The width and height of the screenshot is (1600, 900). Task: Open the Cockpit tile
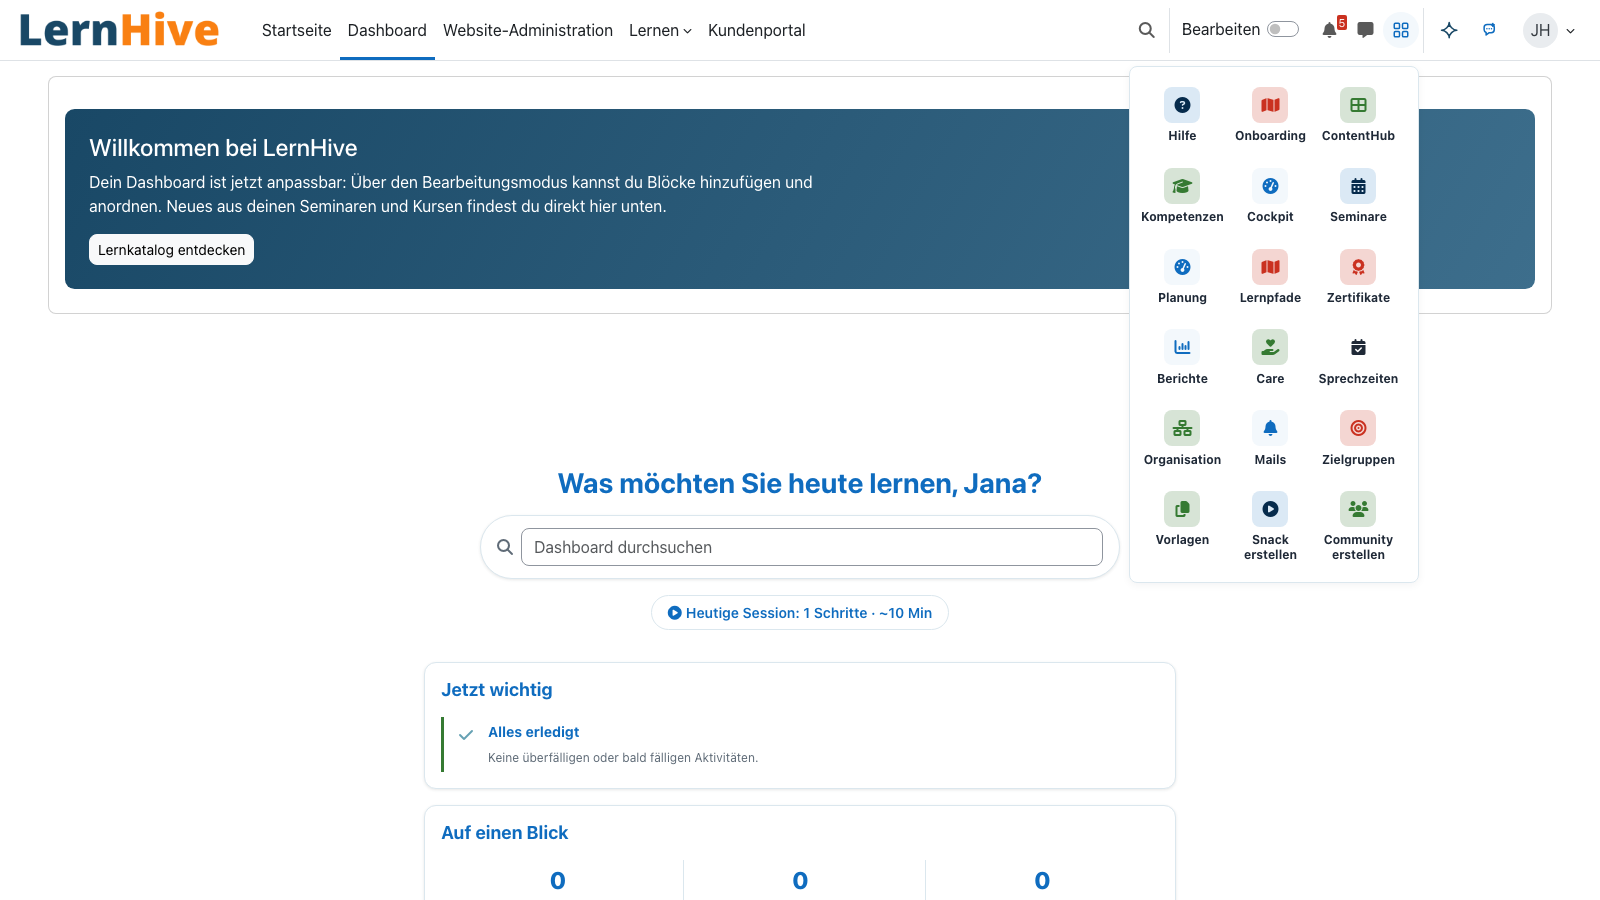click(1270, 196)
